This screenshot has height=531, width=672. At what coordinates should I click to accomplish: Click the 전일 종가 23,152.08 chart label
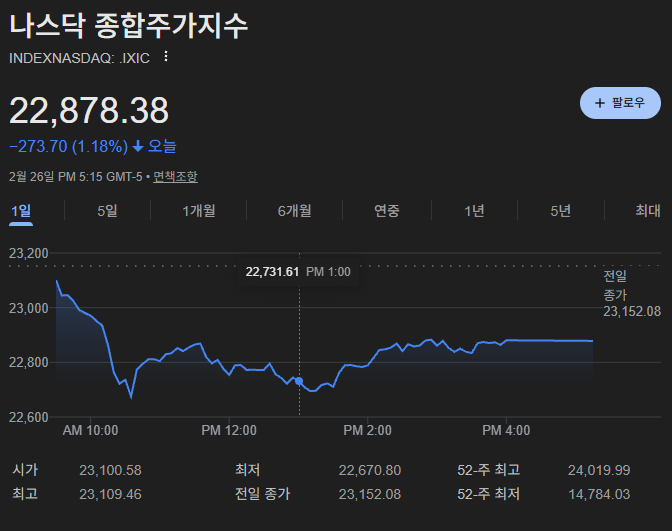[631, 294]
